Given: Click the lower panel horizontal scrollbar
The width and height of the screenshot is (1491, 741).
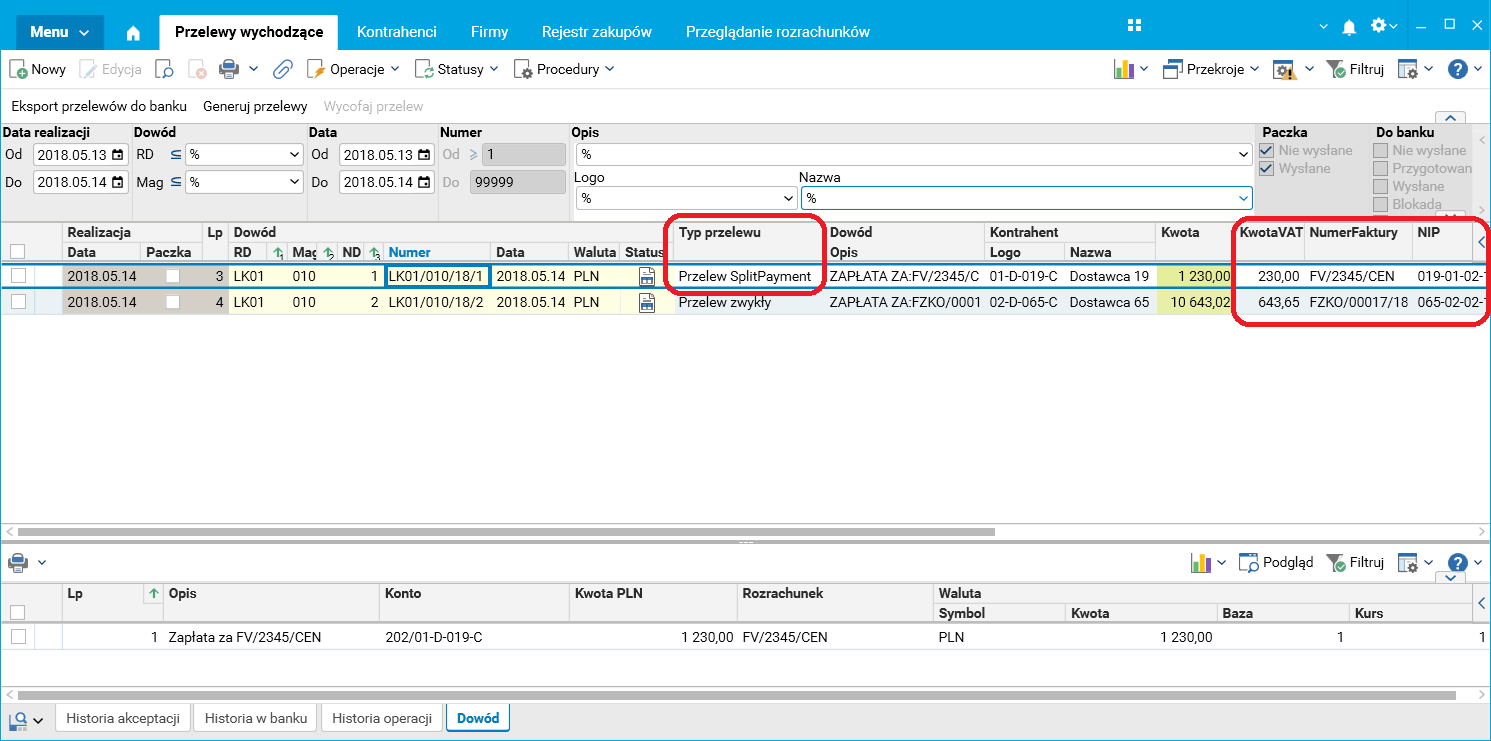Looking at the screenshot, I should (x=738, y=694).
